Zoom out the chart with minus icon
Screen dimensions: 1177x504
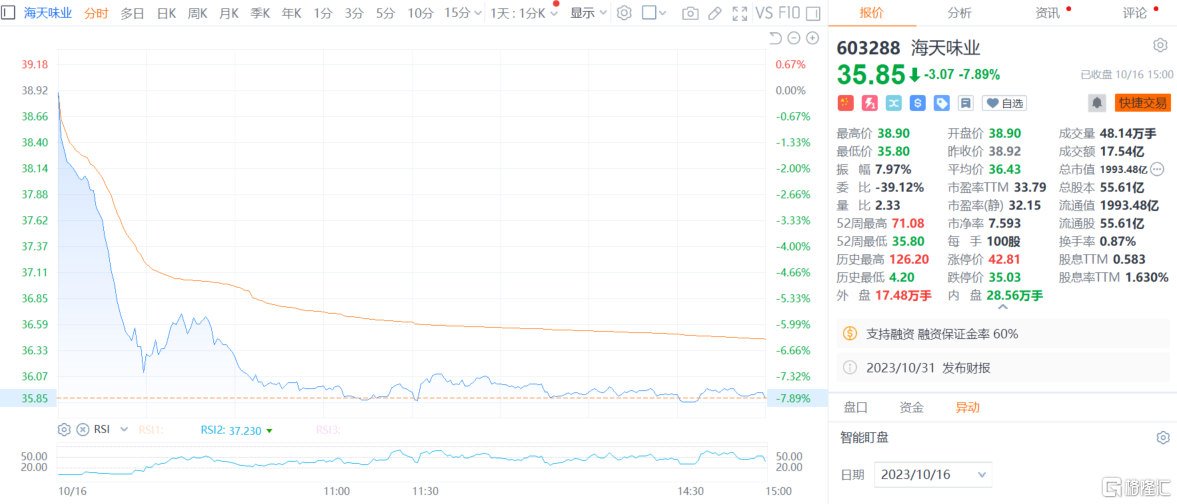tap(794, 38)
